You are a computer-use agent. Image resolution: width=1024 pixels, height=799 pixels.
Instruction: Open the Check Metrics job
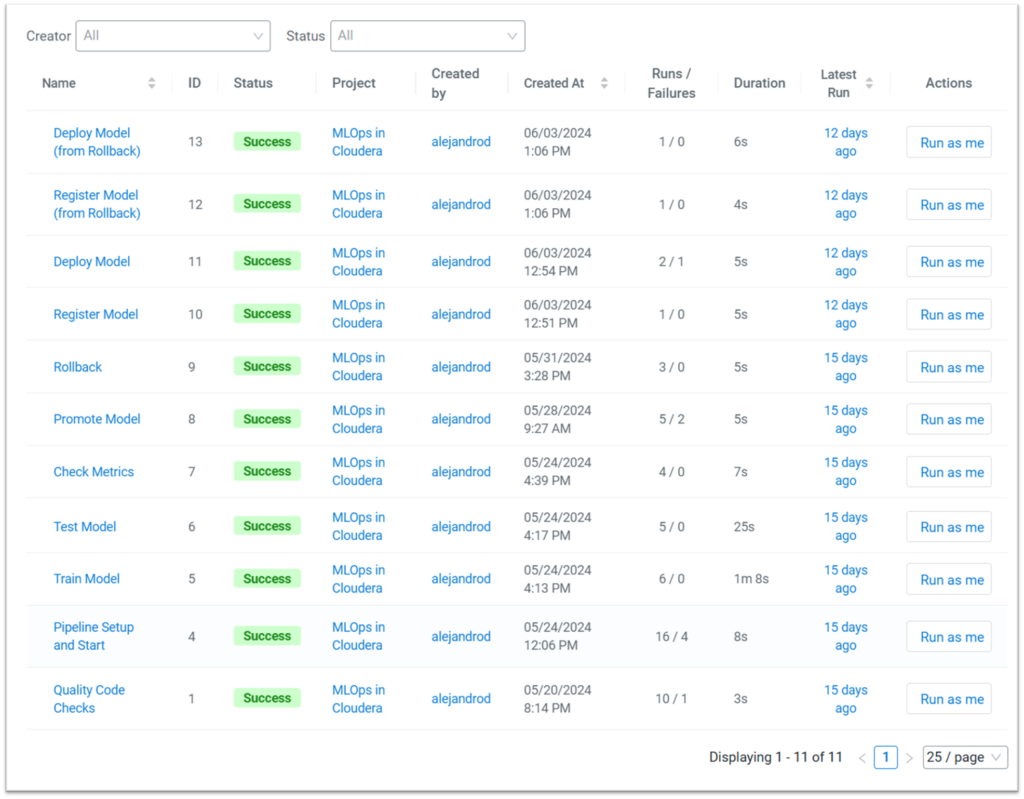click(93, 472)
